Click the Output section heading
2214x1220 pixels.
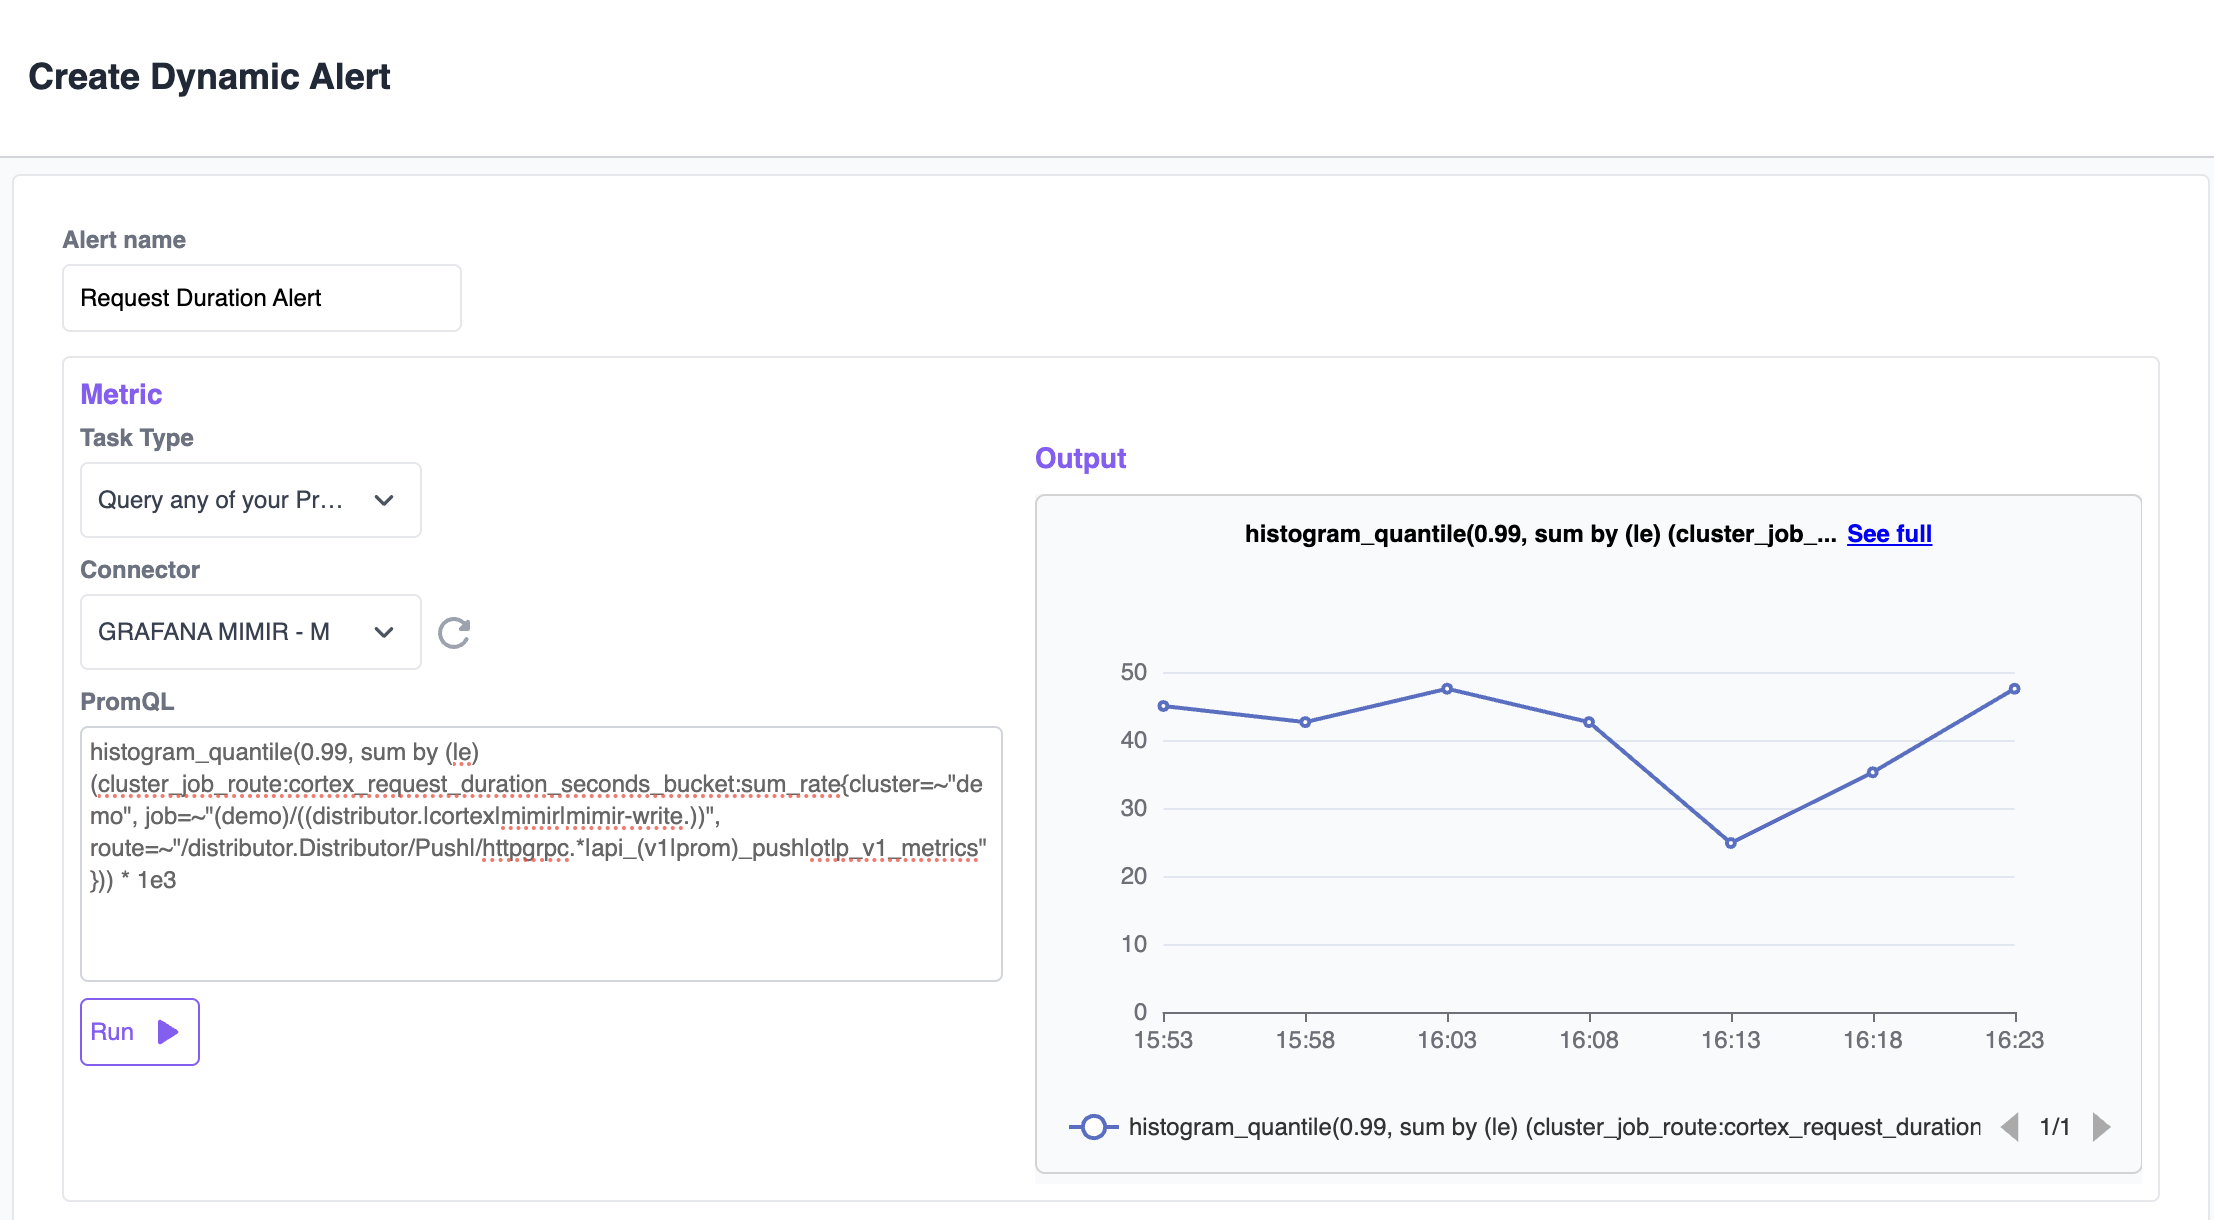[1080, 458]
